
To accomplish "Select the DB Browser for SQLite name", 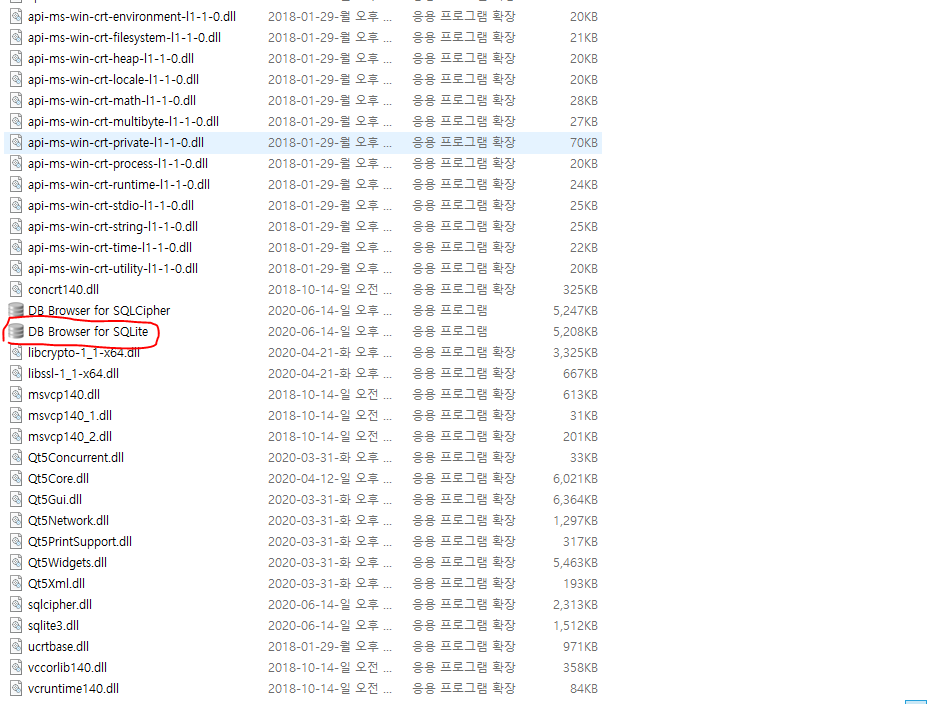I will [88, 331].
